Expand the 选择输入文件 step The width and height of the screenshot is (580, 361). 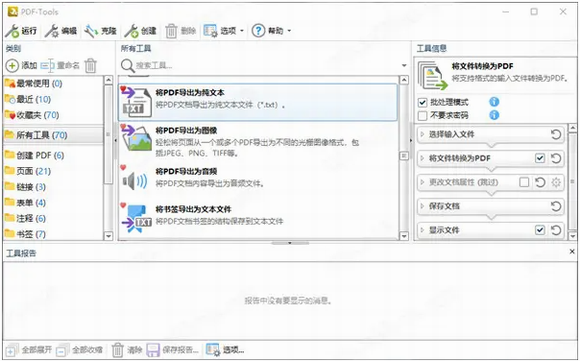422,134
